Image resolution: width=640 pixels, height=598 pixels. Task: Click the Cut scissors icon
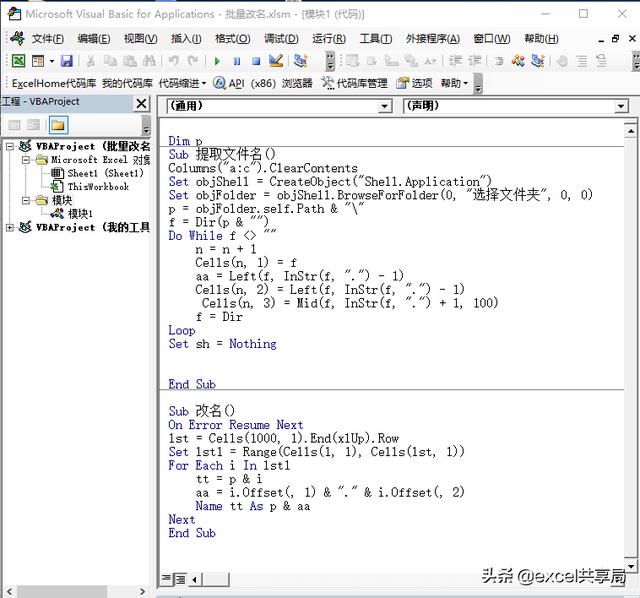[x=91, y=61]
